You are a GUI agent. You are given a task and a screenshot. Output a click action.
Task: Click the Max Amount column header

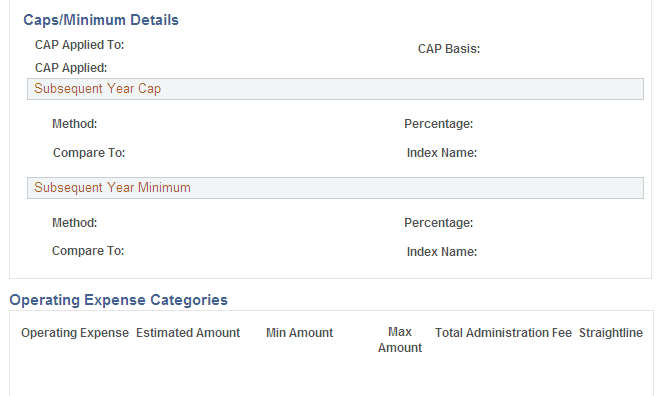[x=400, y=340]
